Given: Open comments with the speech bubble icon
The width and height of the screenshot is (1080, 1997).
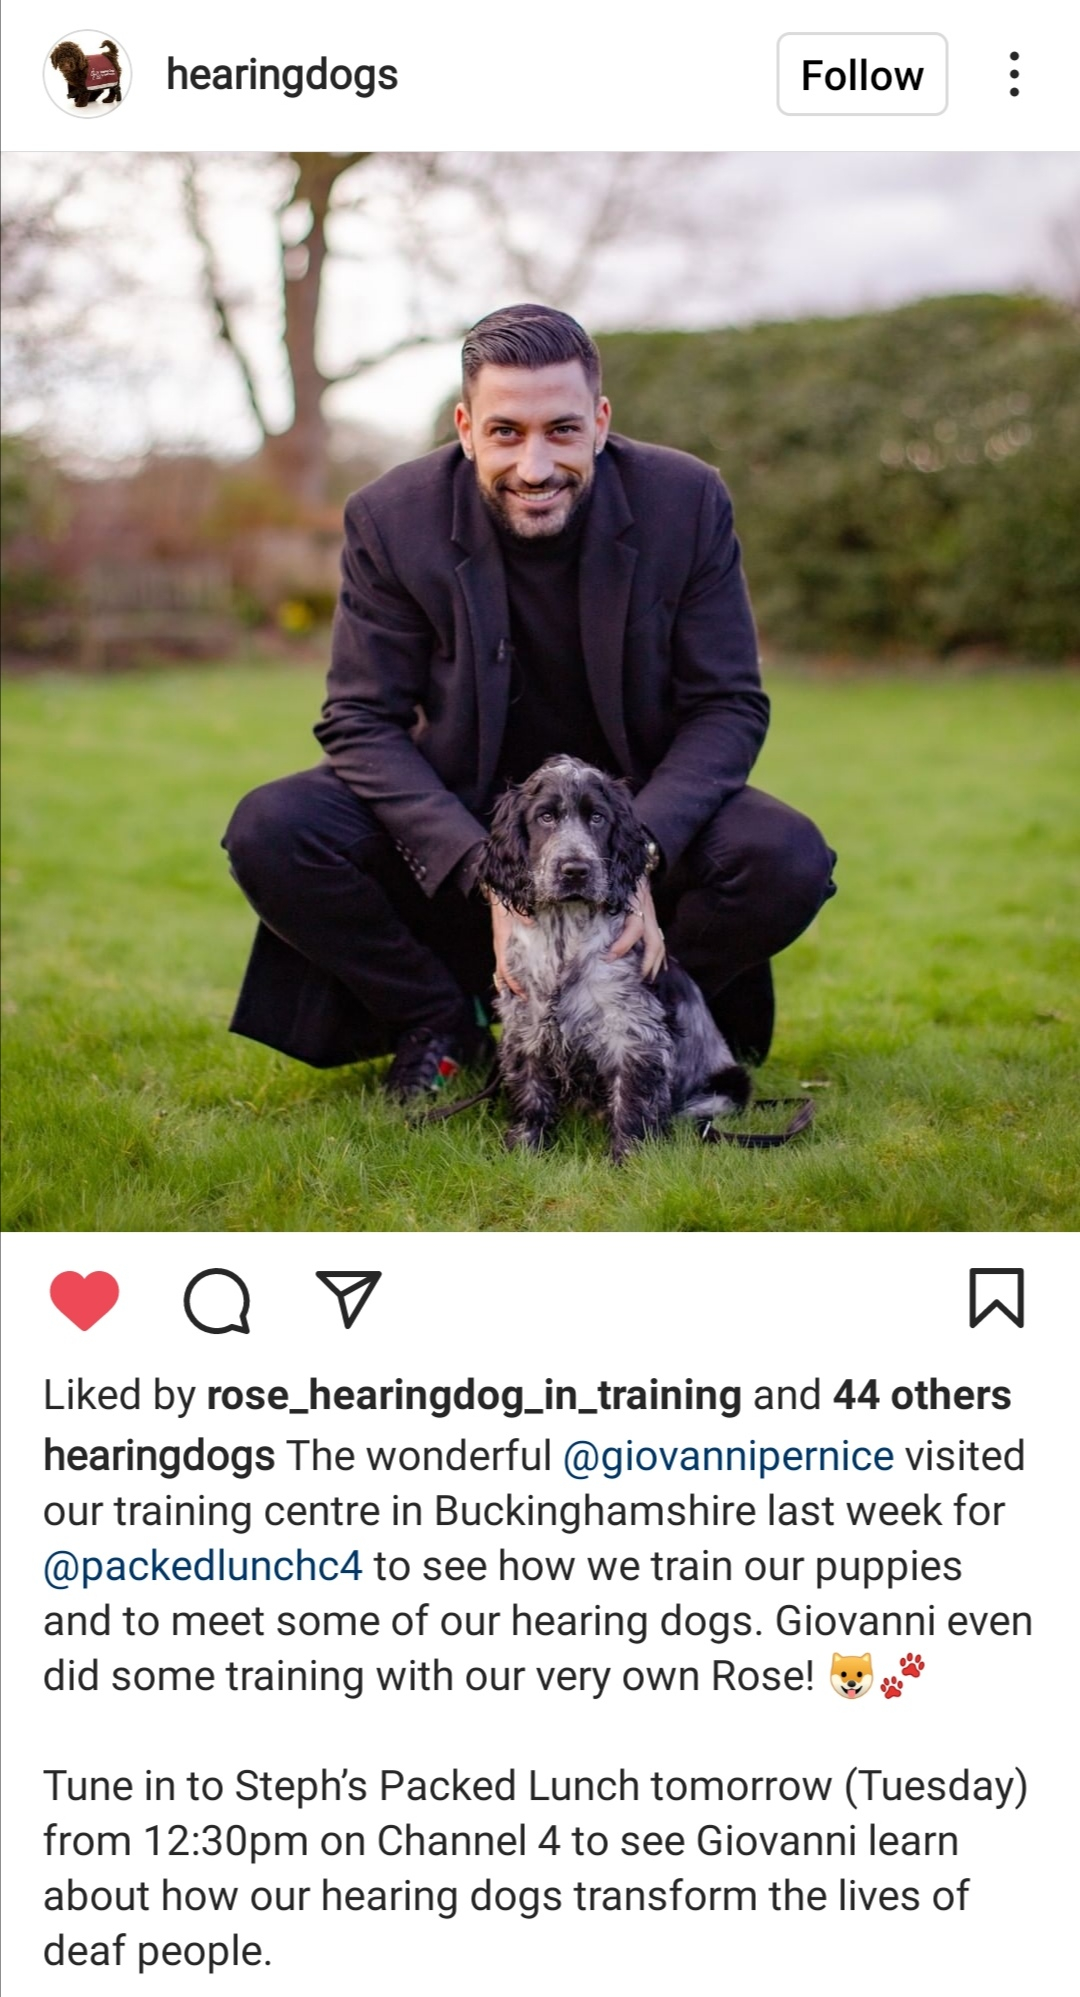Looking at the screenshot, I should click(x=217, y=1300).
